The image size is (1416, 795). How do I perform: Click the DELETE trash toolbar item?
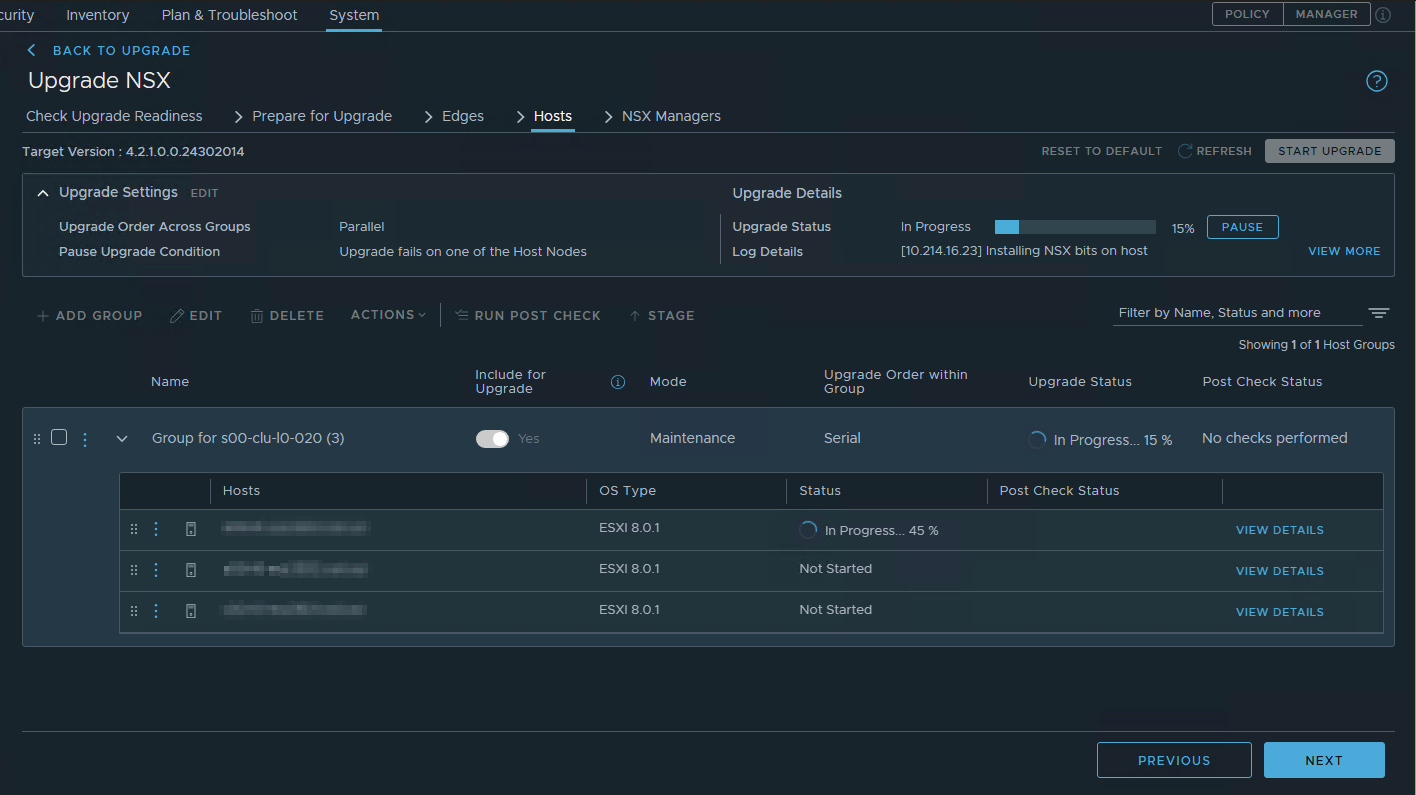pos(287,315)
